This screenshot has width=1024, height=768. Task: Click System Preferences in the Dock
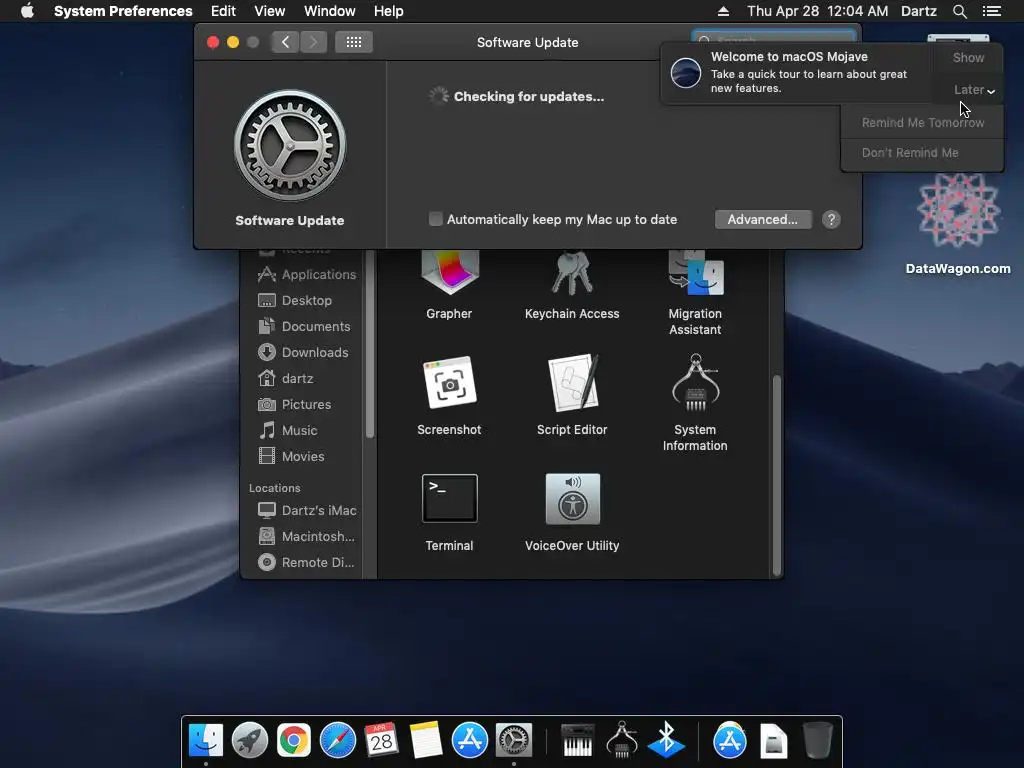click(514, 741)
